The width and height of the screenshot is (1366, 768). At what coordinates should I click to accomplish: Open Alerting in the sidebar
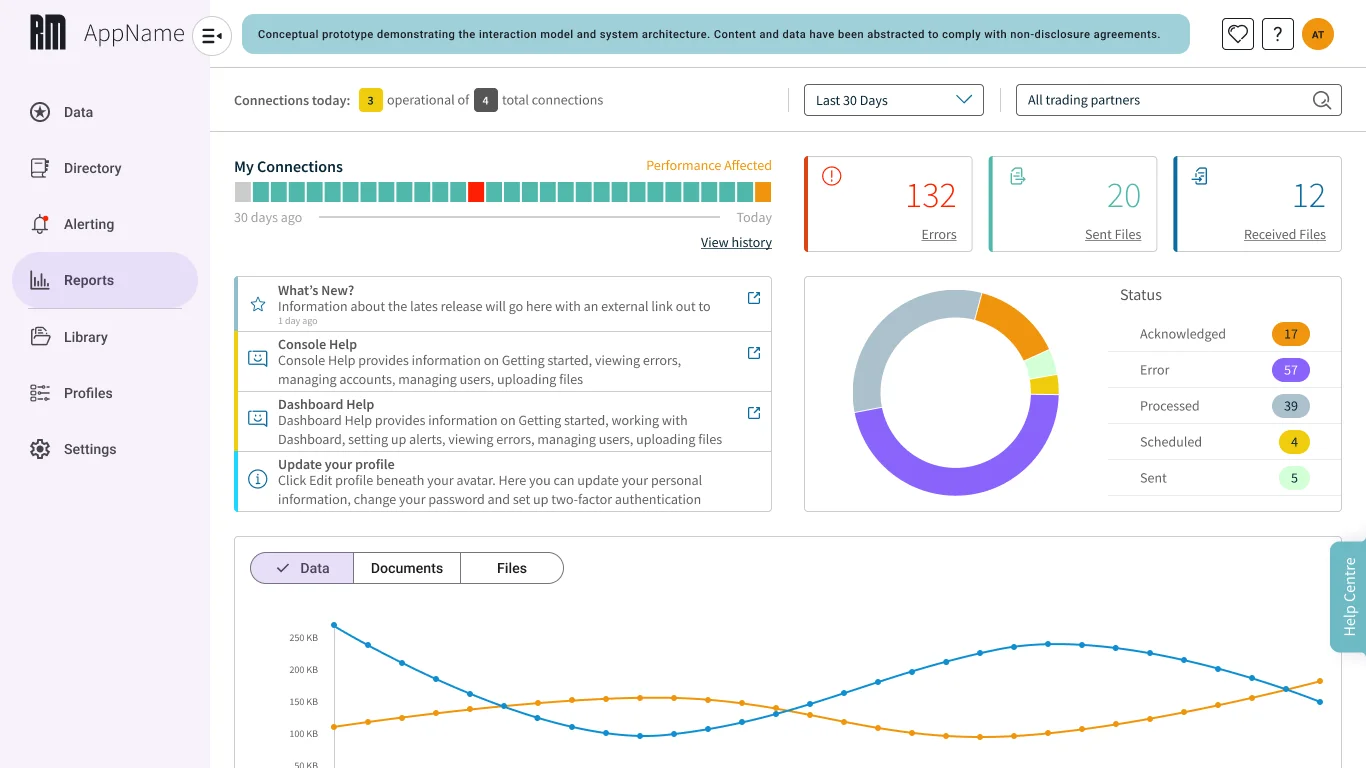(105, 224)
